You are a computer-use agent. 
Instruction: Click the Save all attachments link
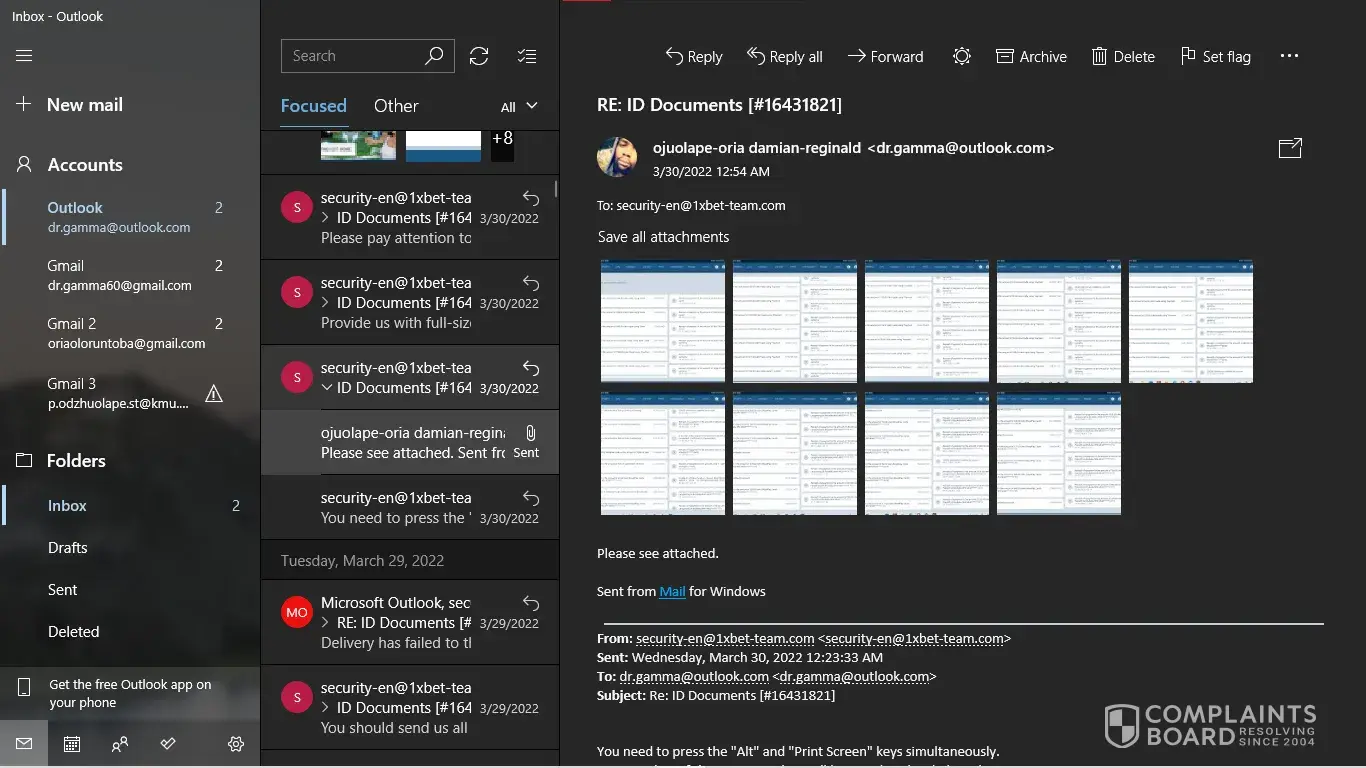(x=663, y=237)
